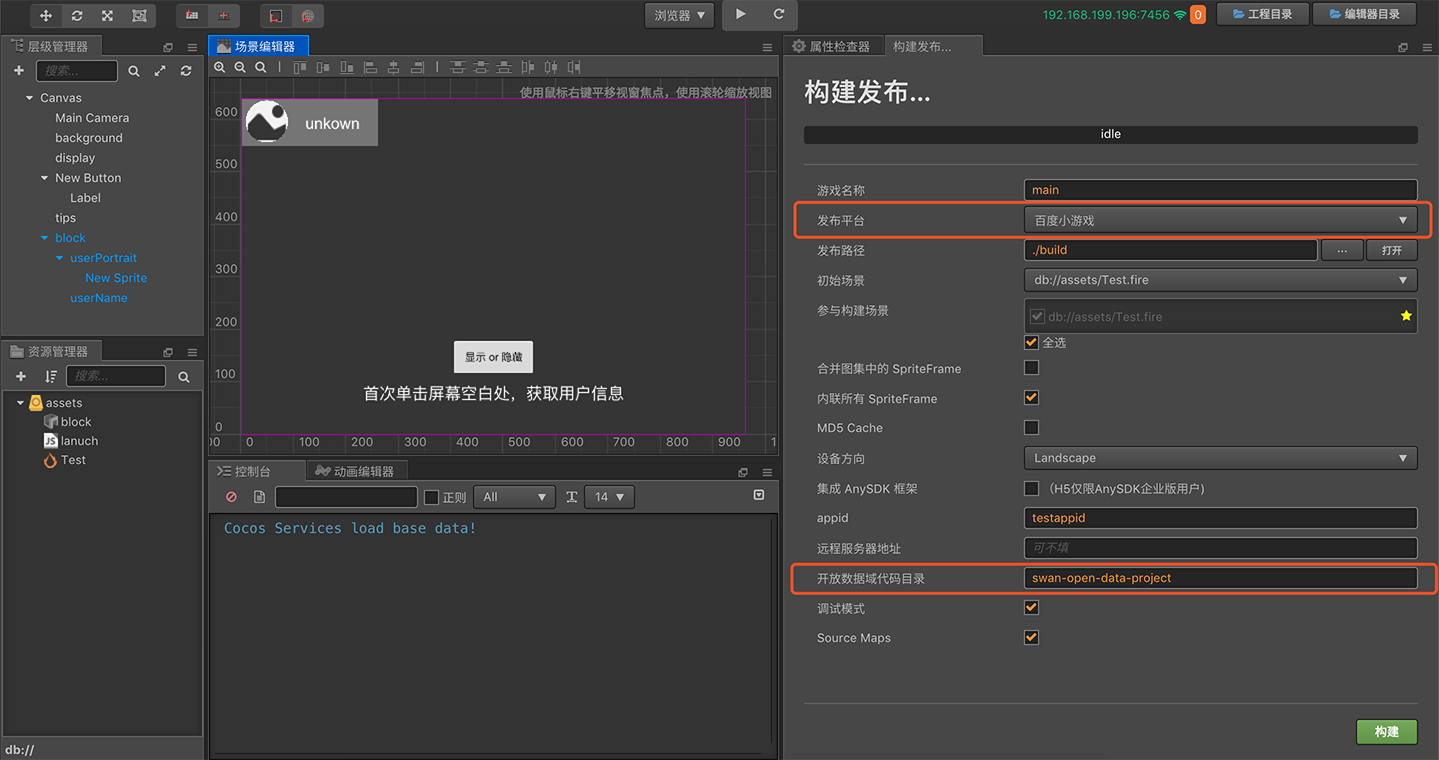
Task: Click the orange notification count badge
Action: [x=1197, y=15]
